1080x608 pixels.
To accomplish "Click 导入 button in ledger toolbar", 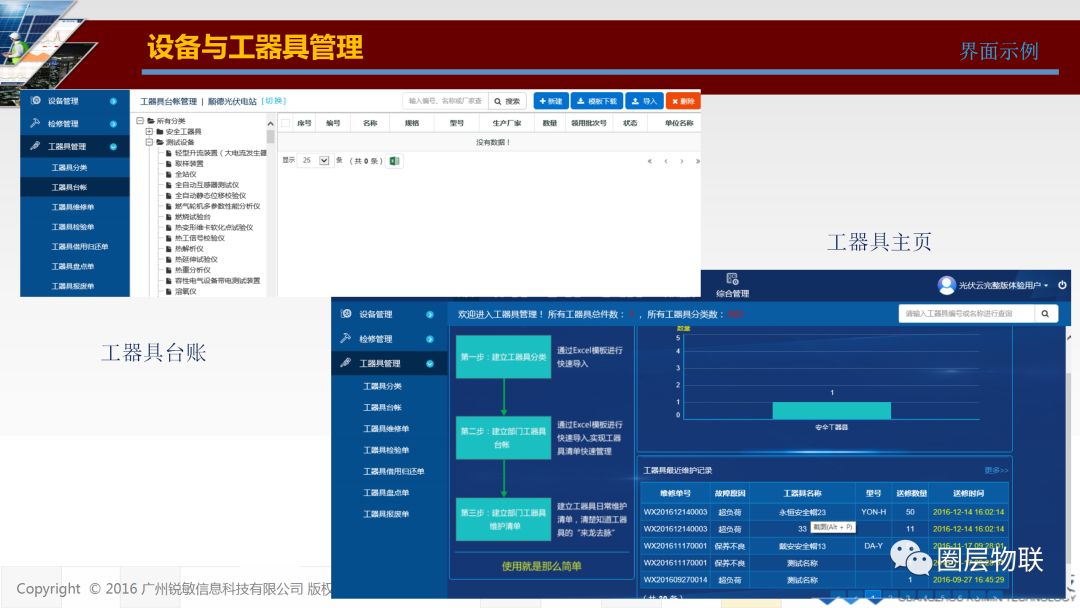I will [644, 101].
